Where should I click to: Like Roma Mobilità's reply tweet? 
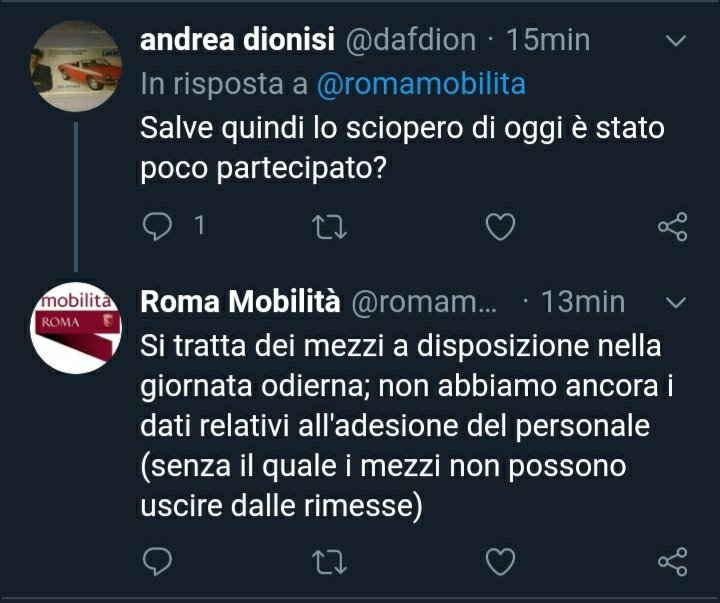(x=499, y=562)
